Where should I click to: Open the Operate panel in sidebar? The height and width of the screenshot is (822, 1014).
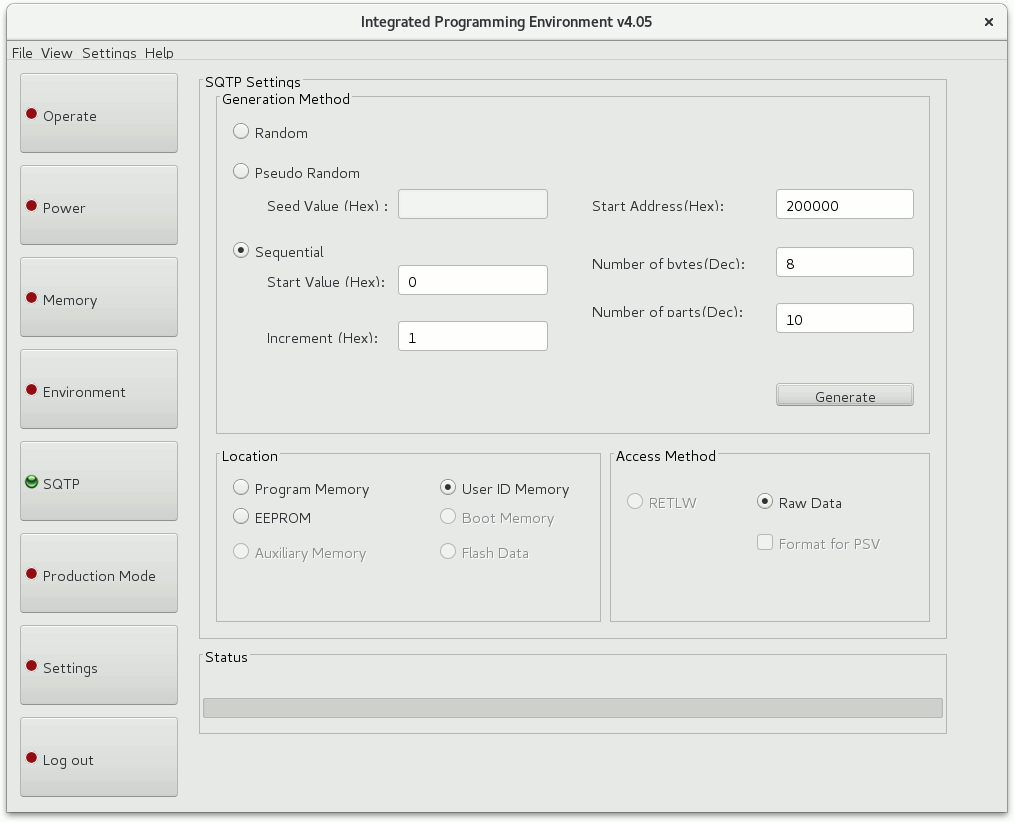99,114
